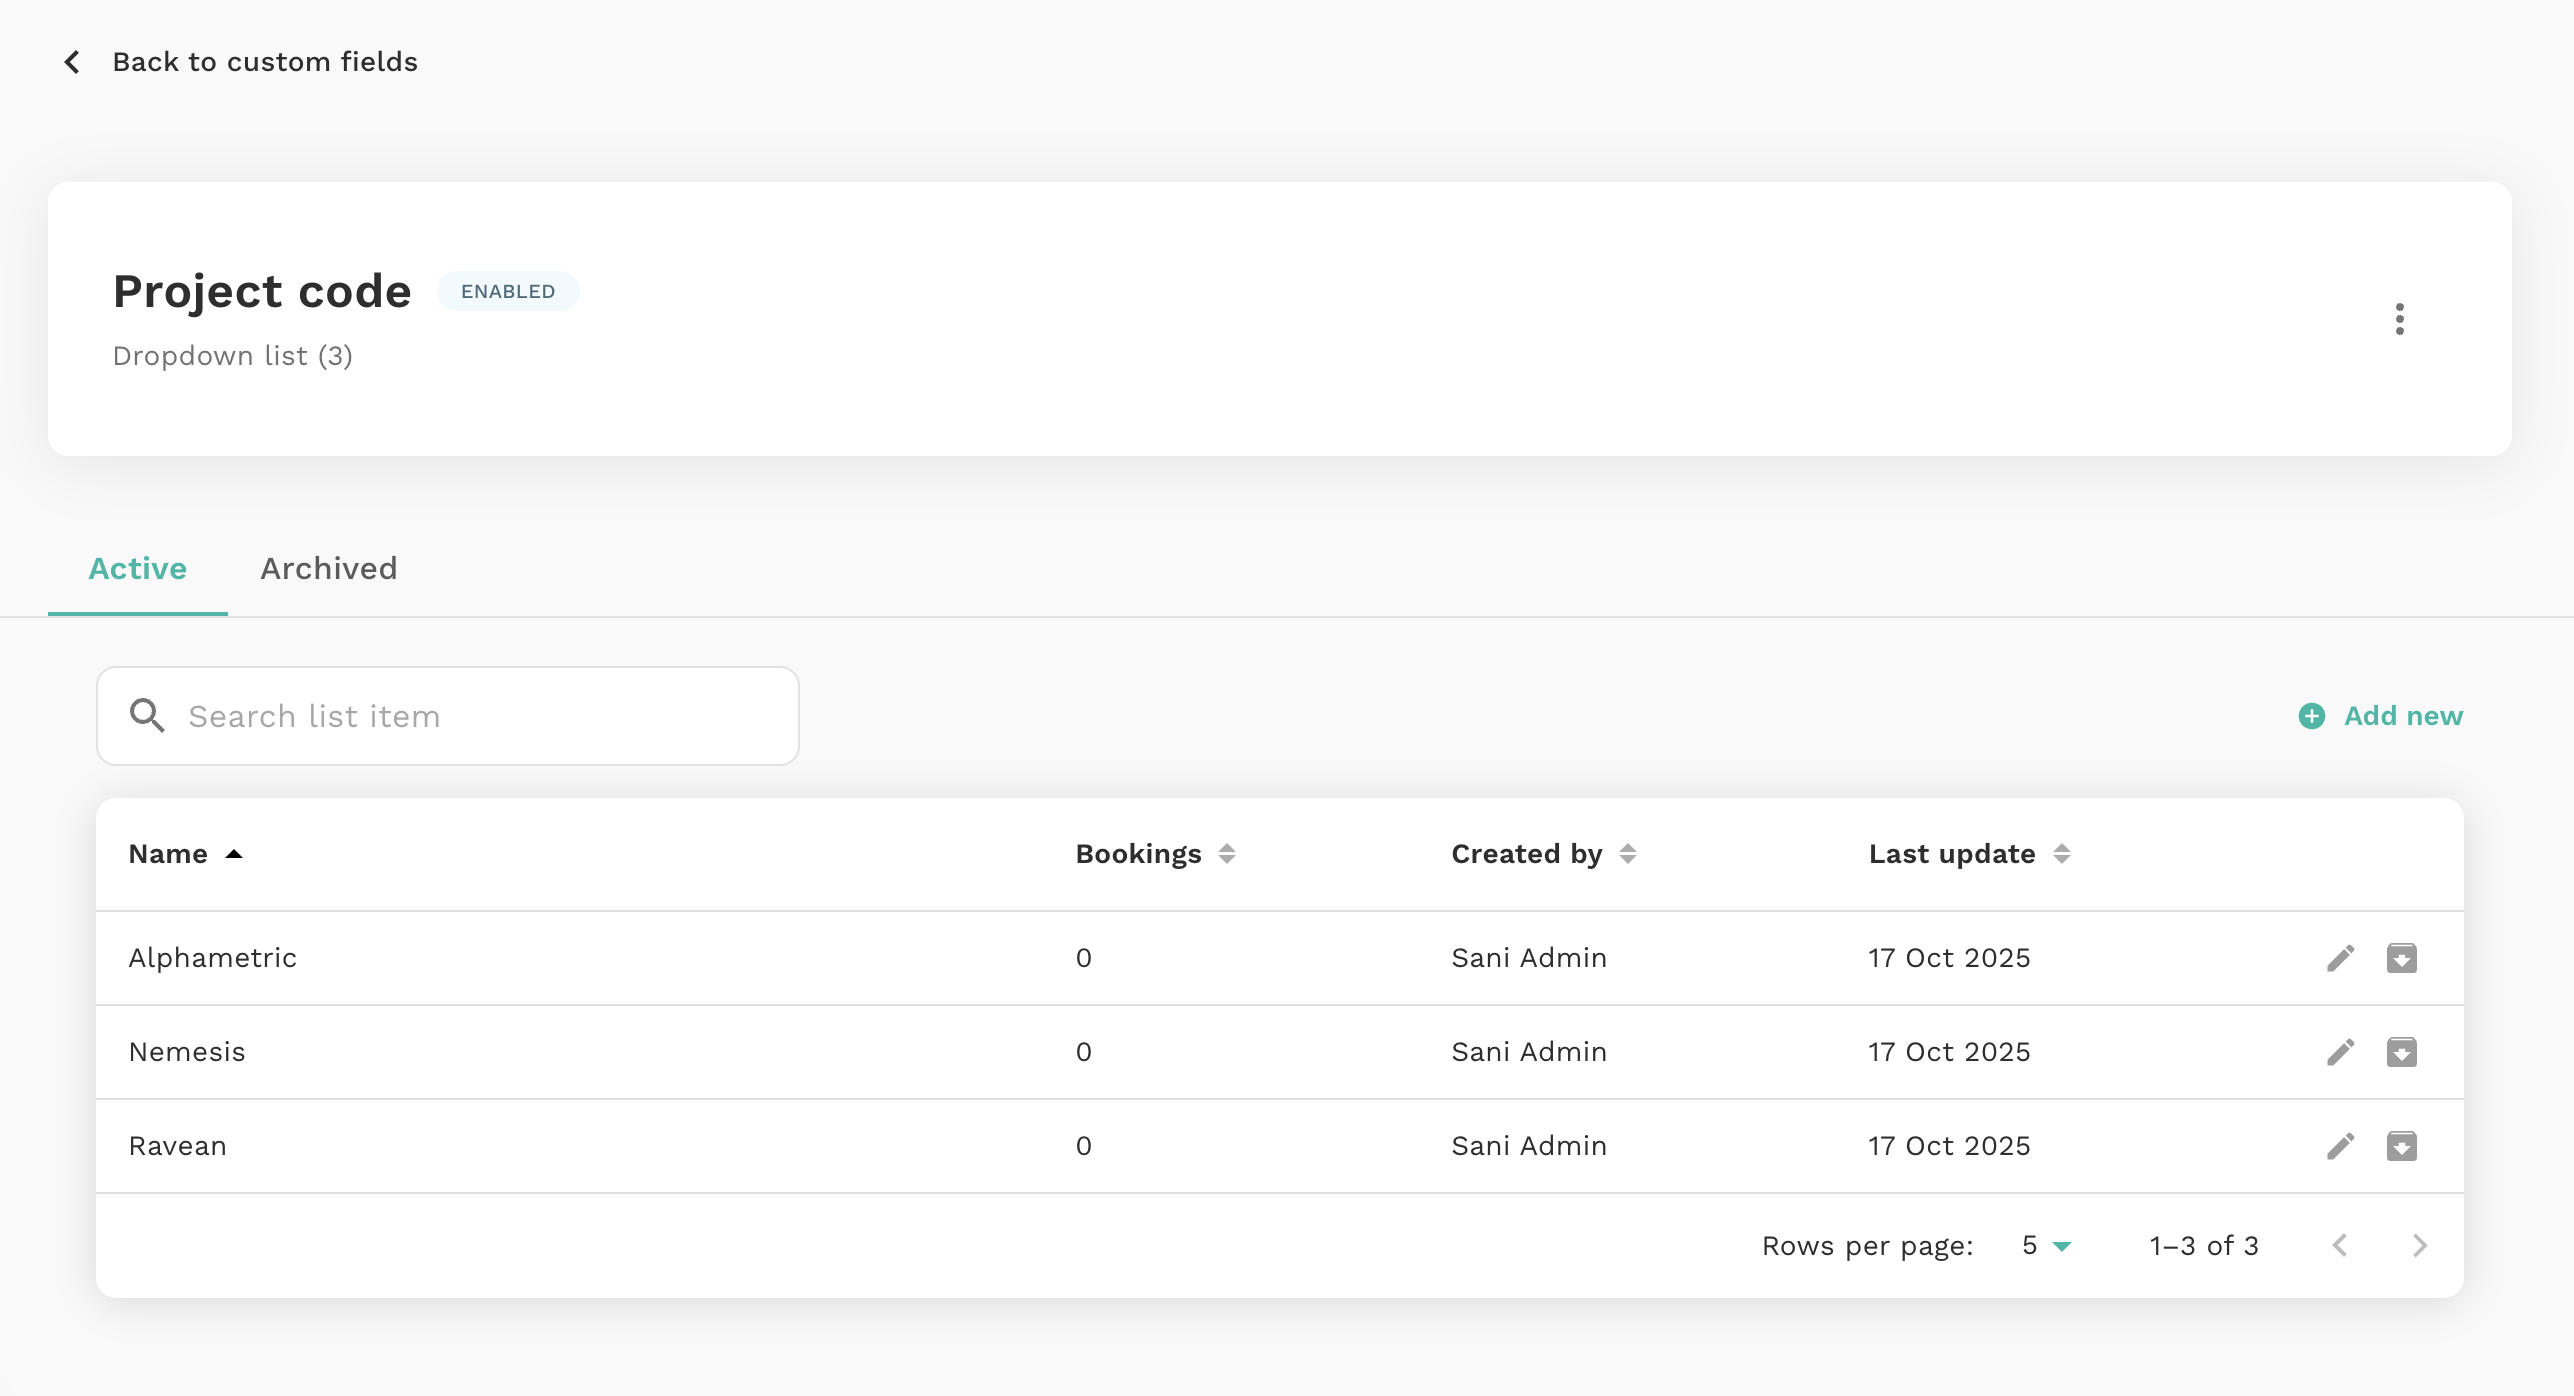The height and width of the screenshot is (1396, 2574).
Task: Open the Project code three-dot menu
Action: 2399,319
